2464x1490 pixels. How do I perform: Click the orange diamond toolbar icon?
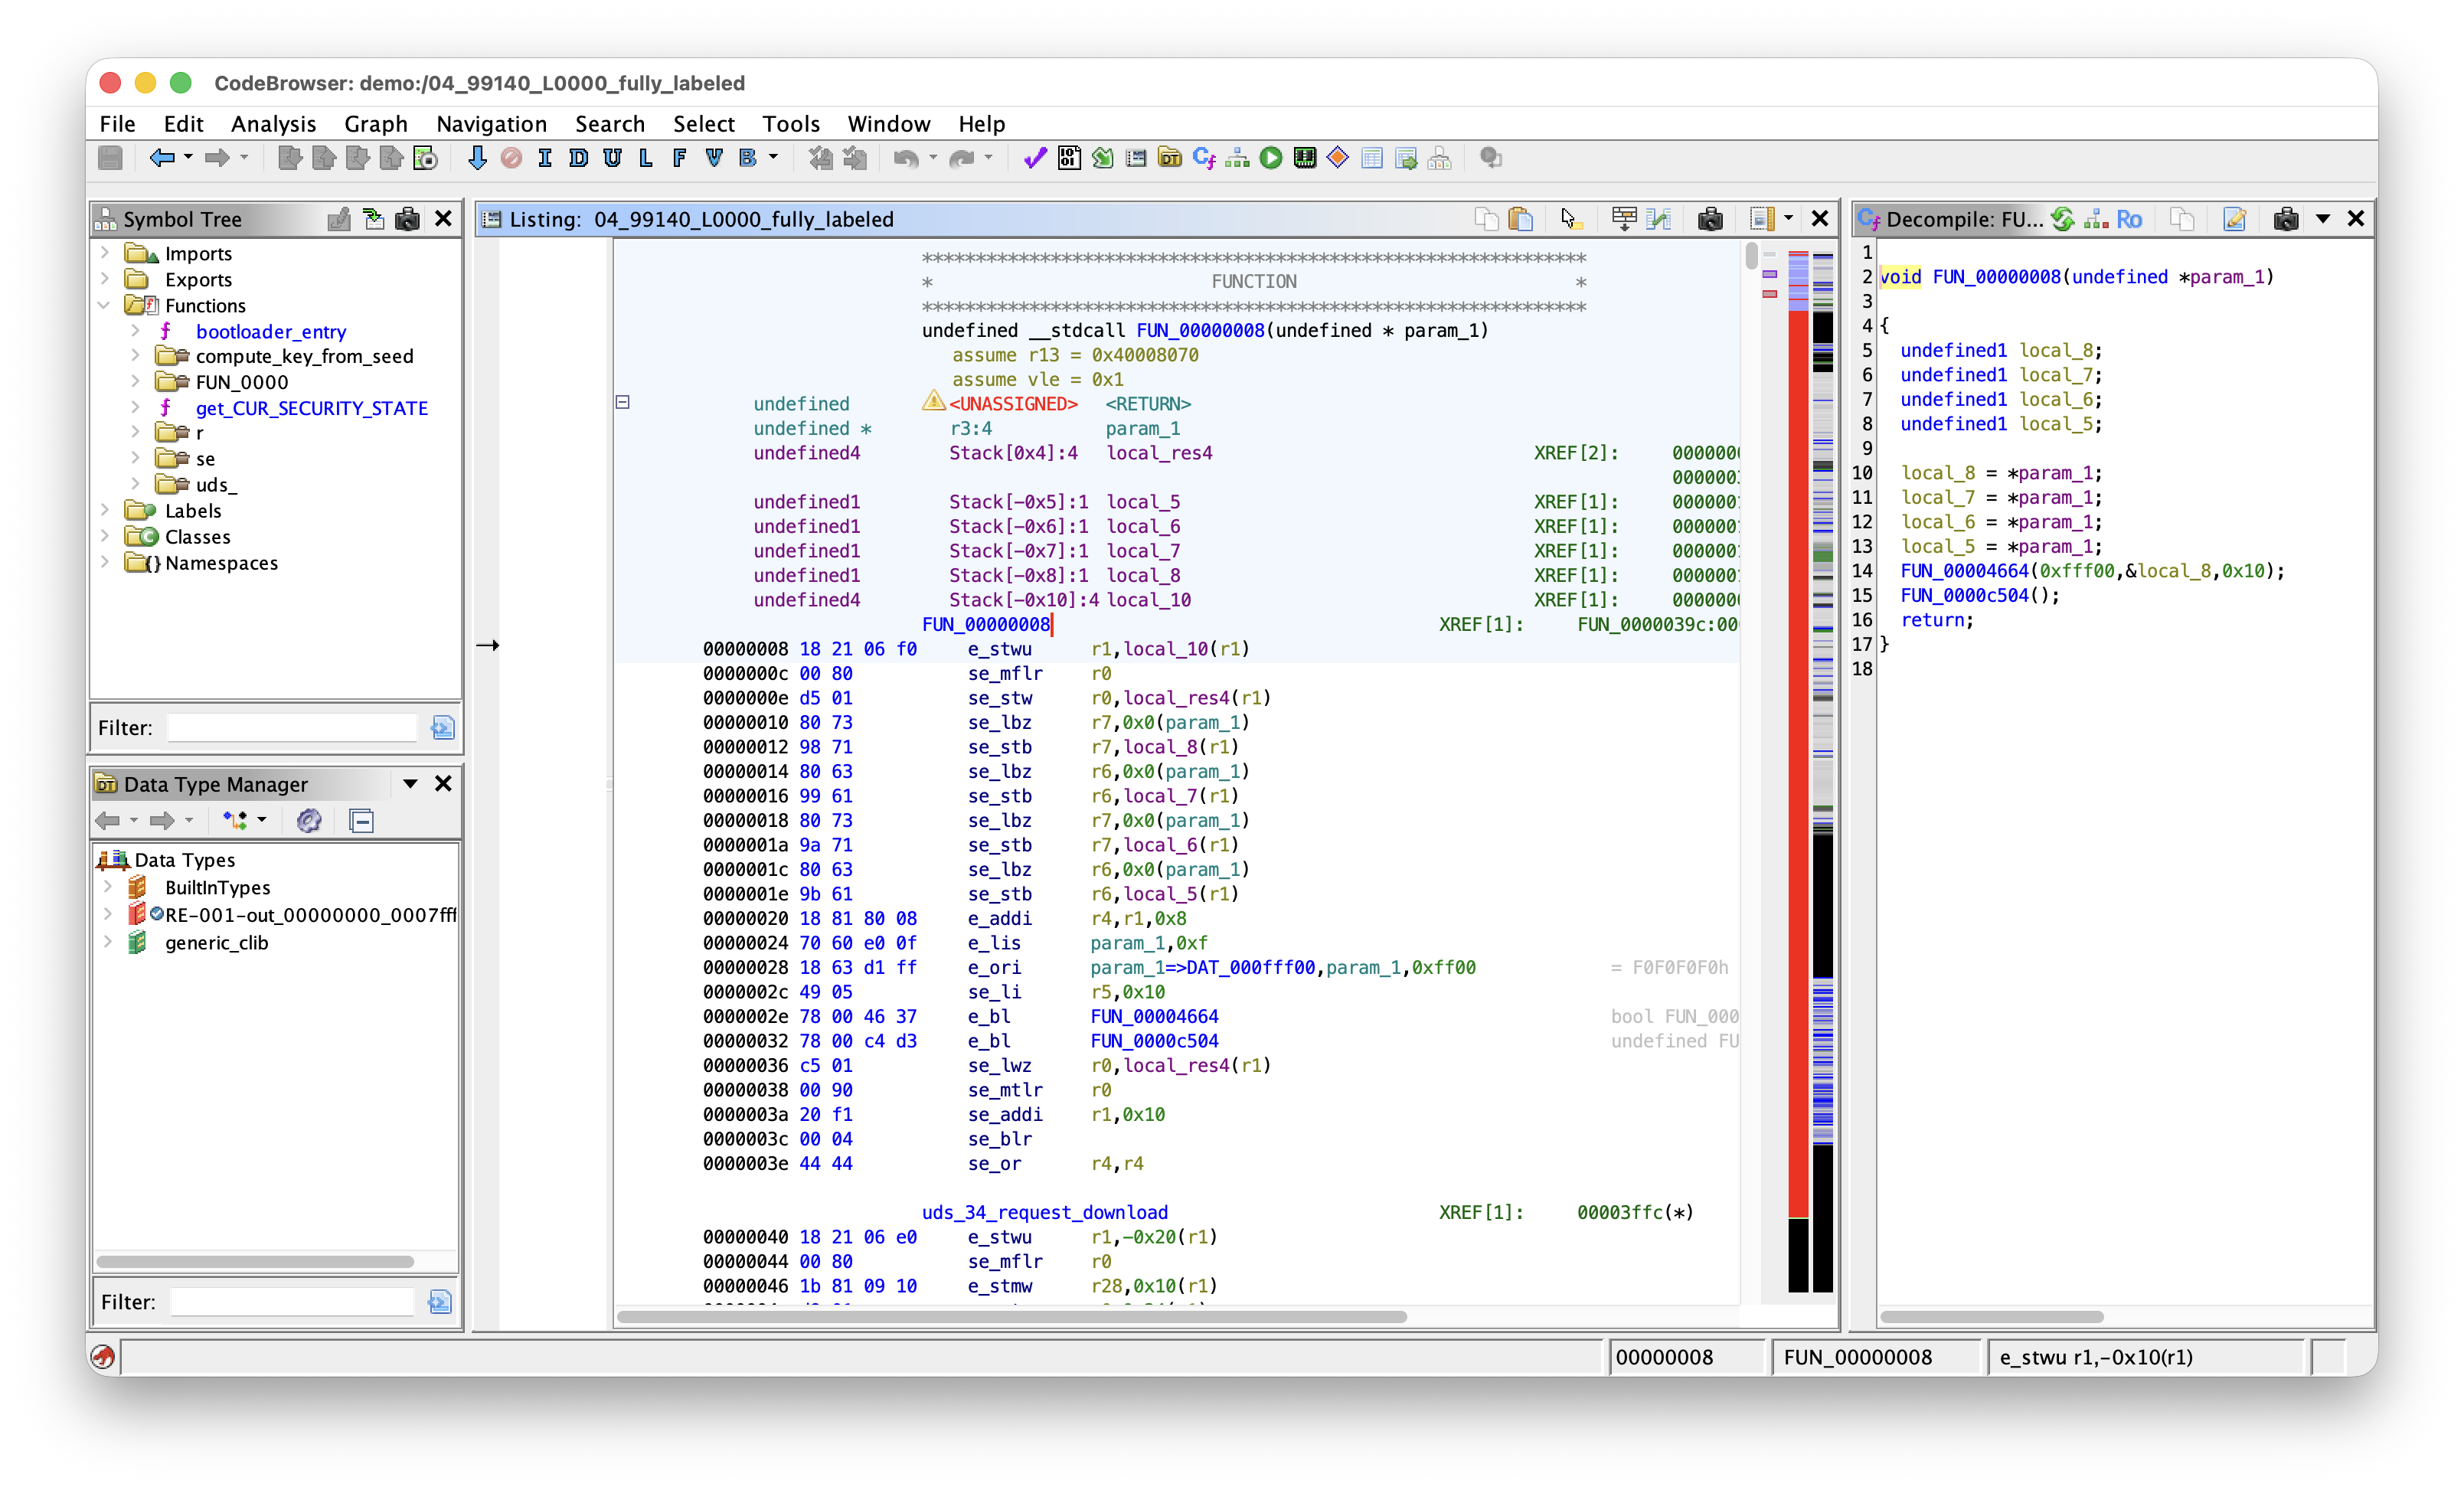tap(1338, 158)
